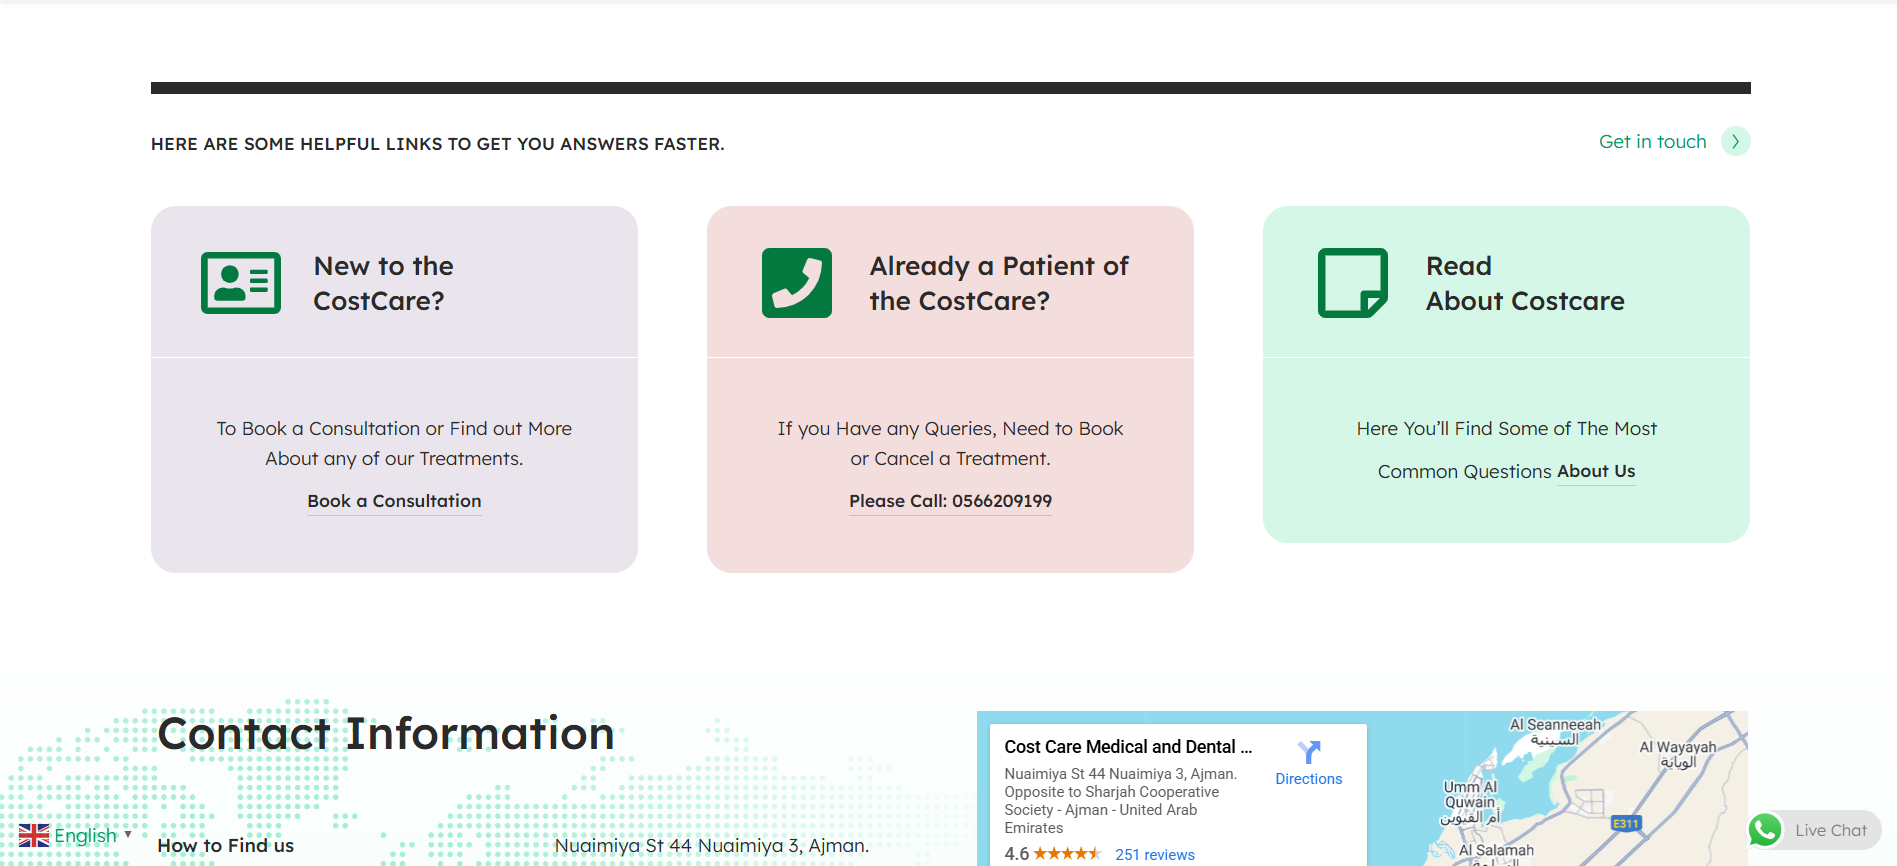Open the WhatsApp icon for live chat

(x=1765, y=830)
